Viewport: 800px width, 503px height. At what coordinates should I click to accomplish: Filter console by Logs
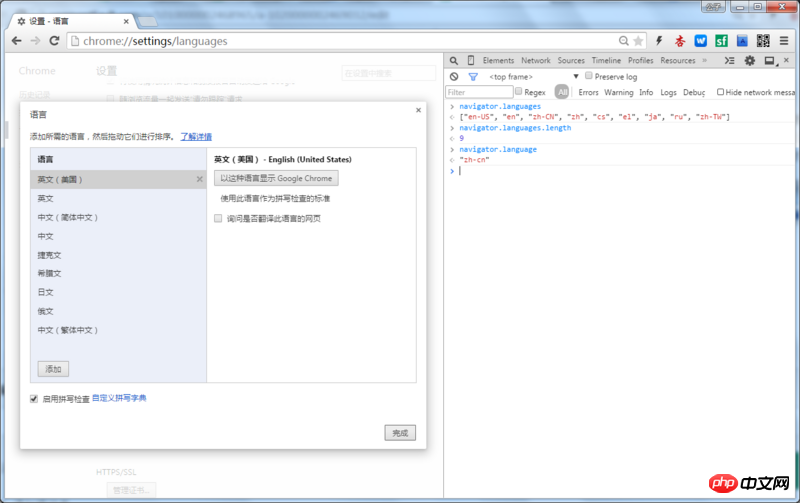[668, 92]
